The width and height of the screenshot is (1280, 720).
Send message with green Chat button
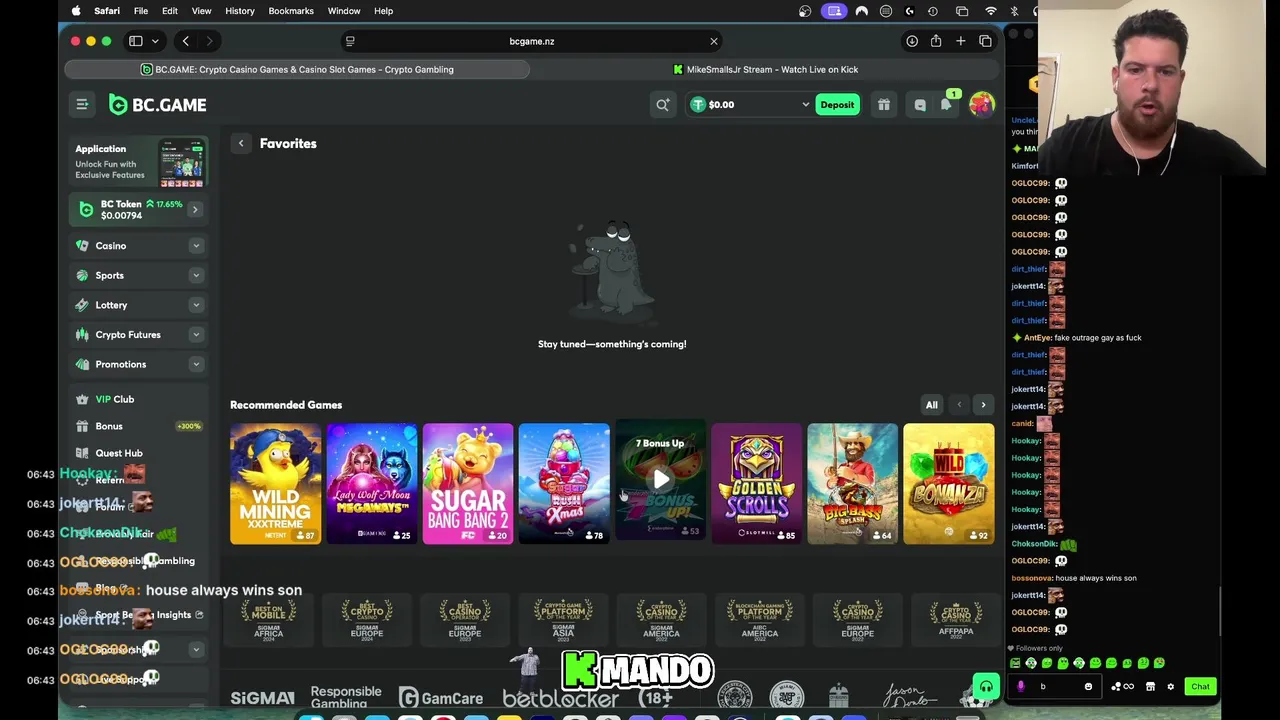click(x=1200, y=686)
